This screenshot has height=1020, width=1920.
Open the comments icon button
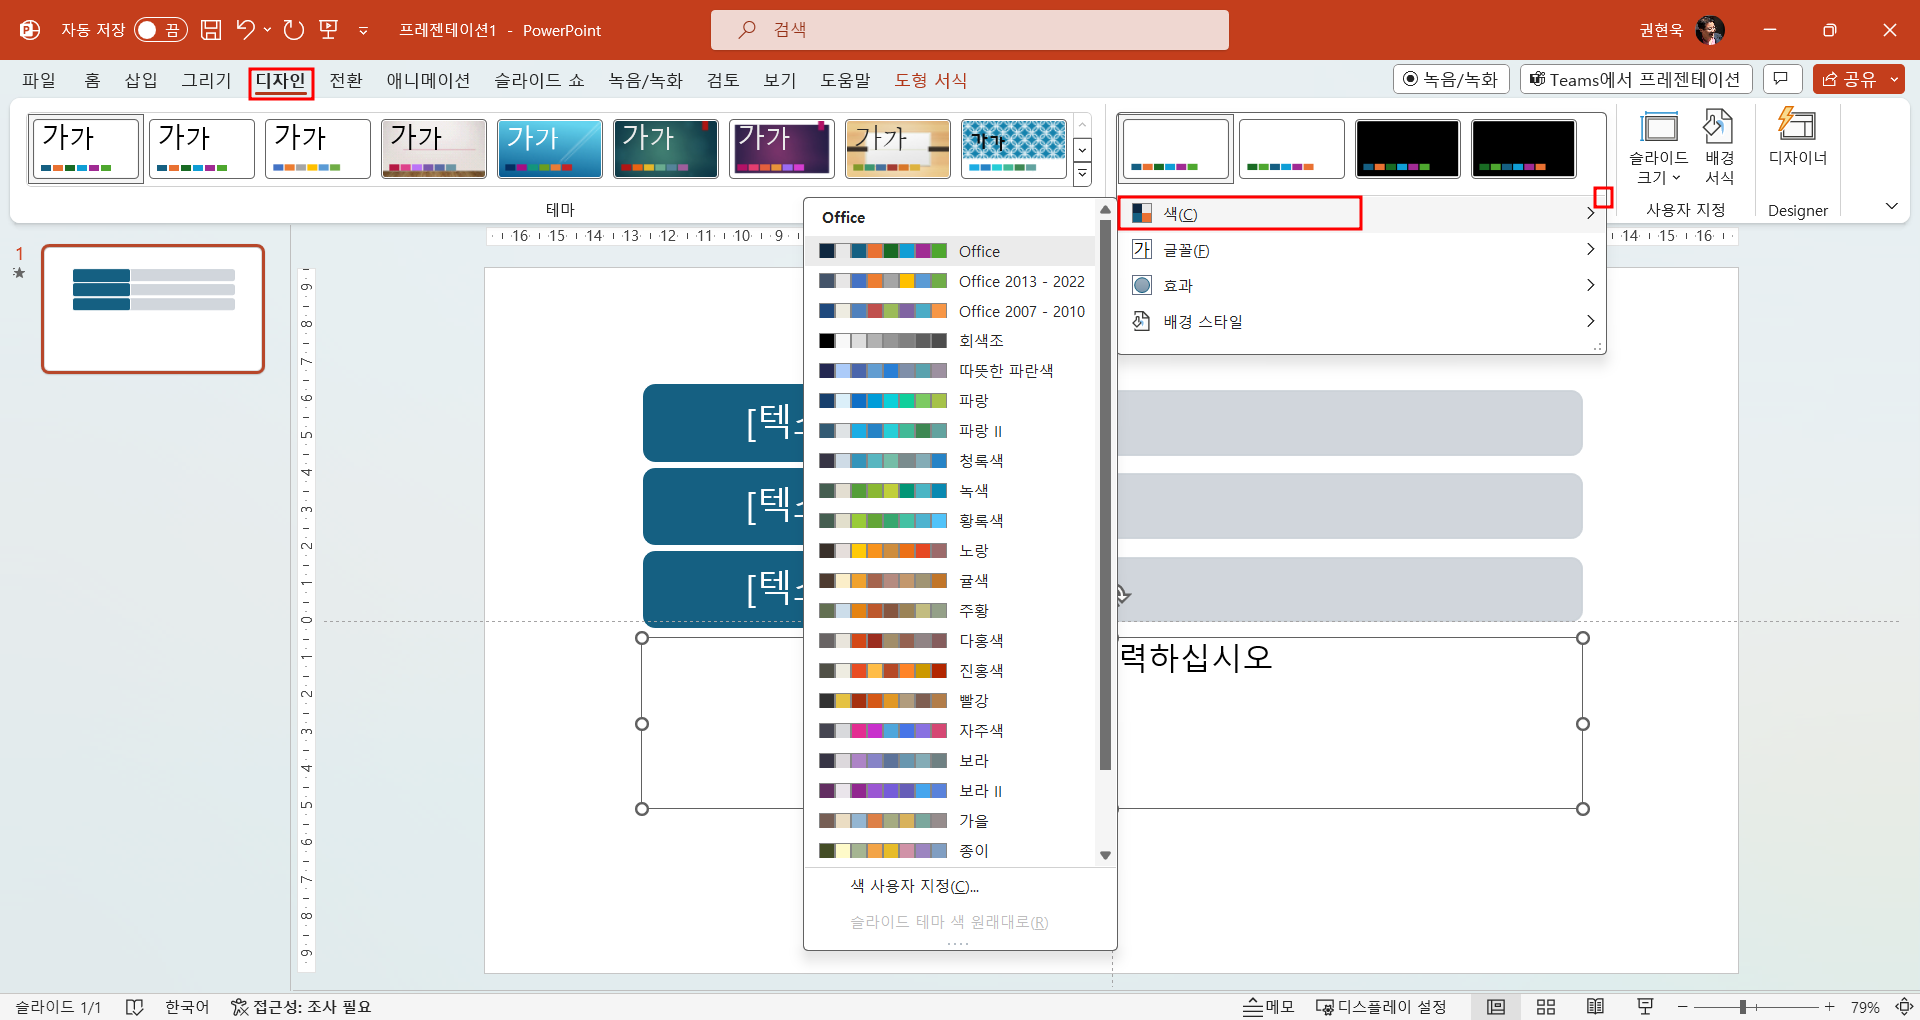1781,79
